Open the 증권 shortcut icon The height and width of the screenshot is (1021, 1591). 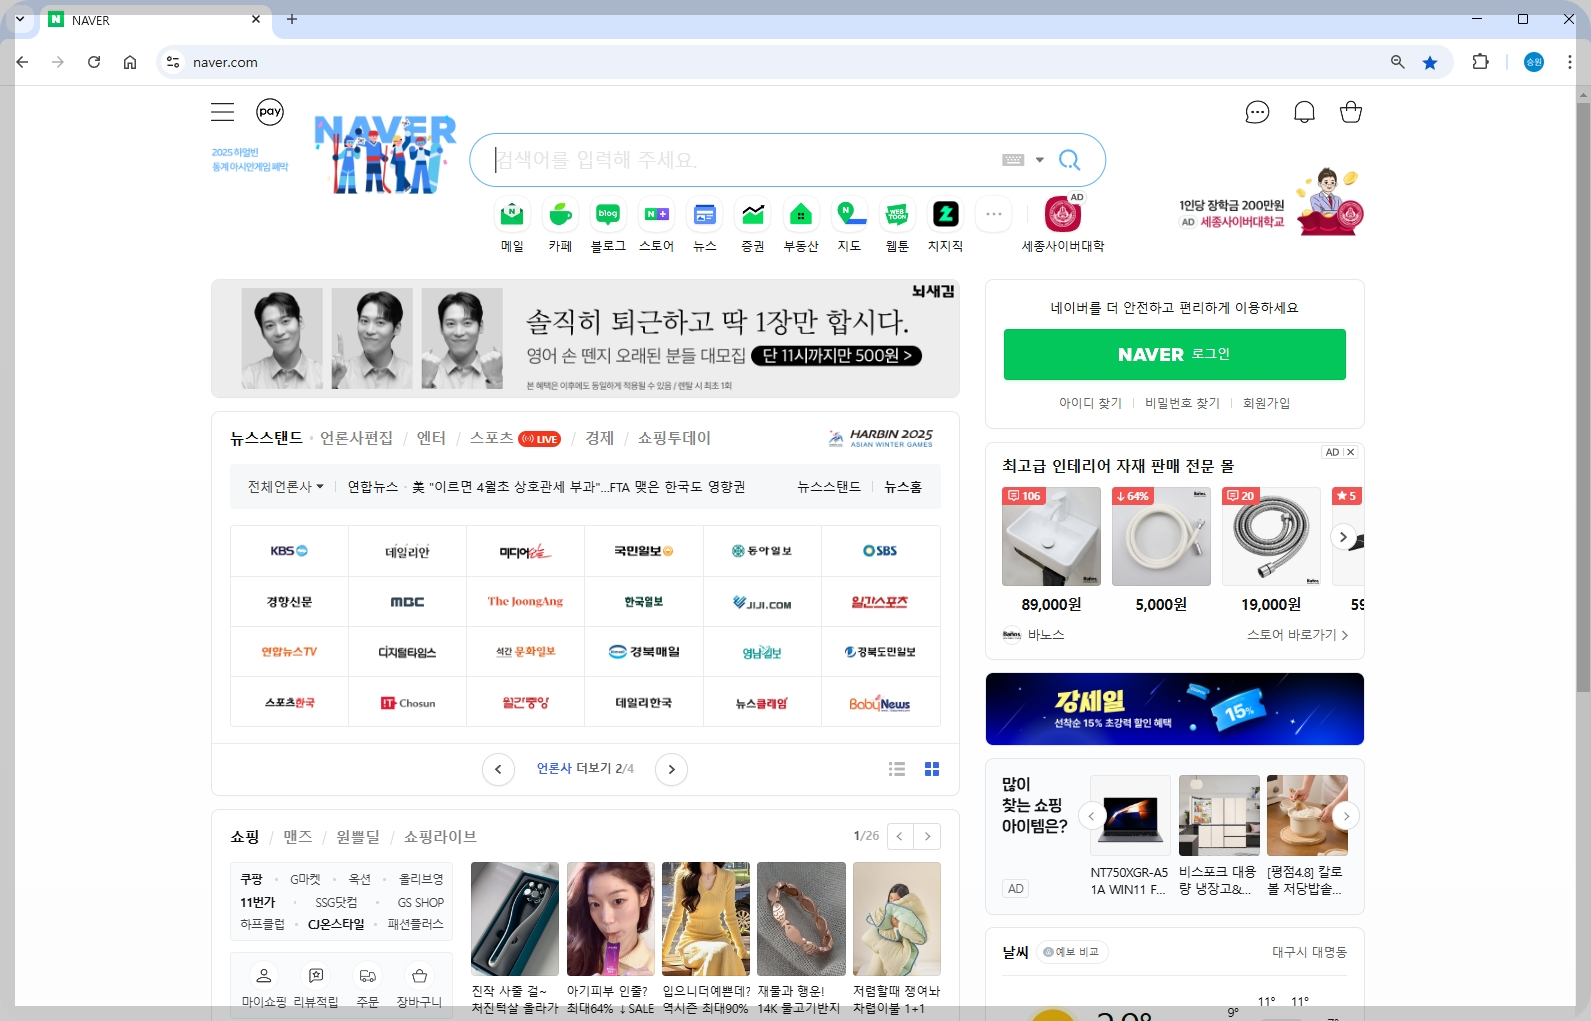coord(753,214)
